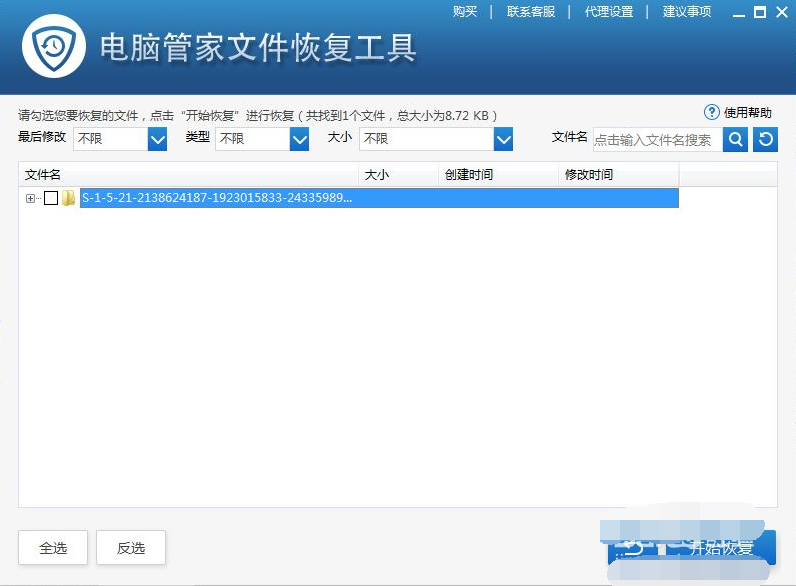Open the 大小 filter dropdown
This screenshot has height=586, width=796.
pos(502,139)
